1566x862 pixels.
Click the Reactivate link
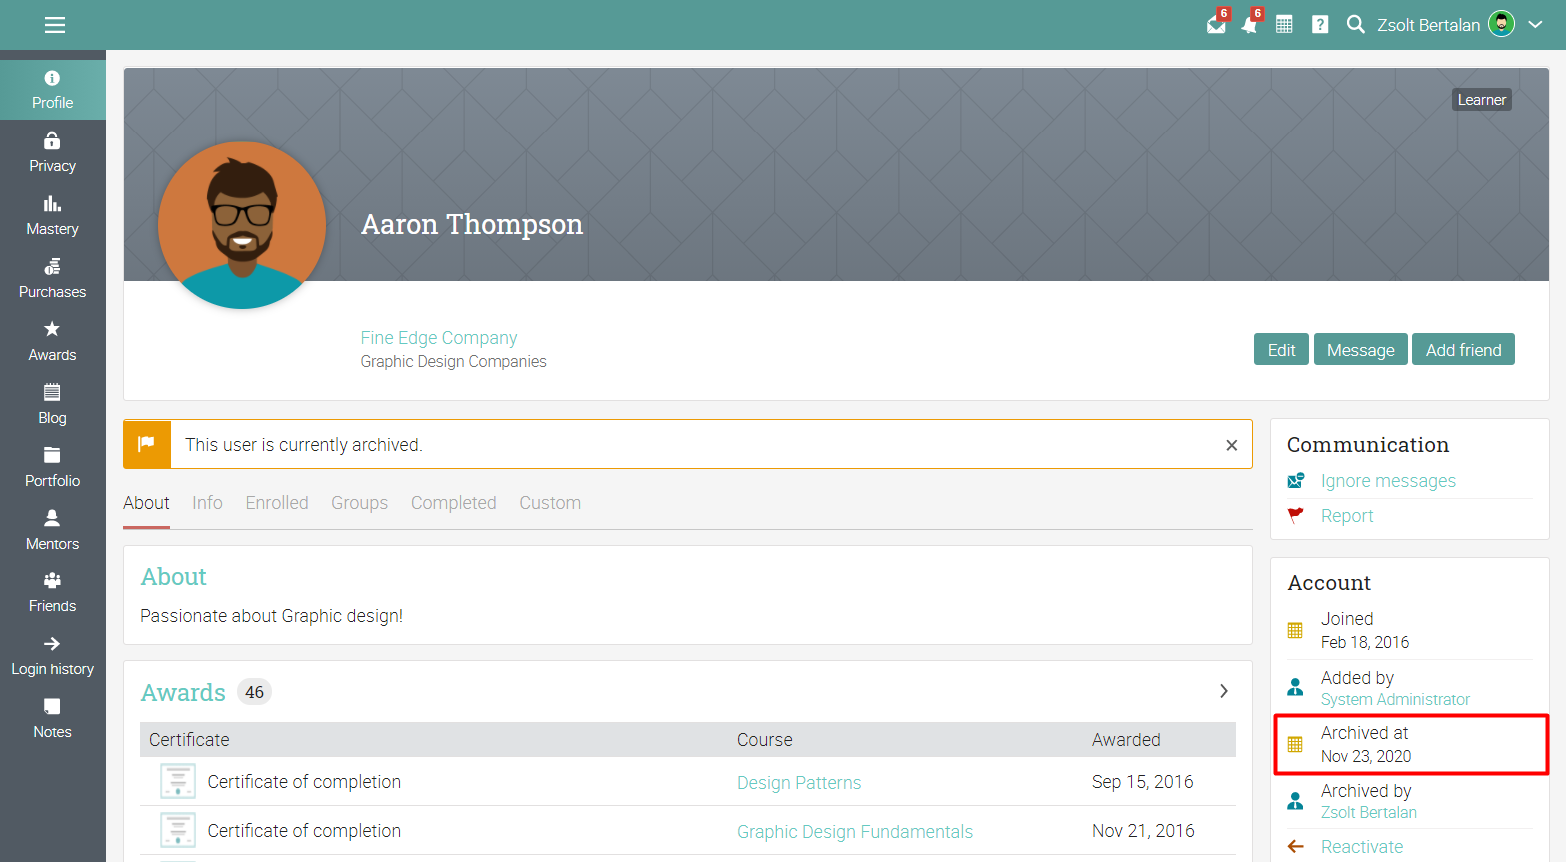point(1362,847)
